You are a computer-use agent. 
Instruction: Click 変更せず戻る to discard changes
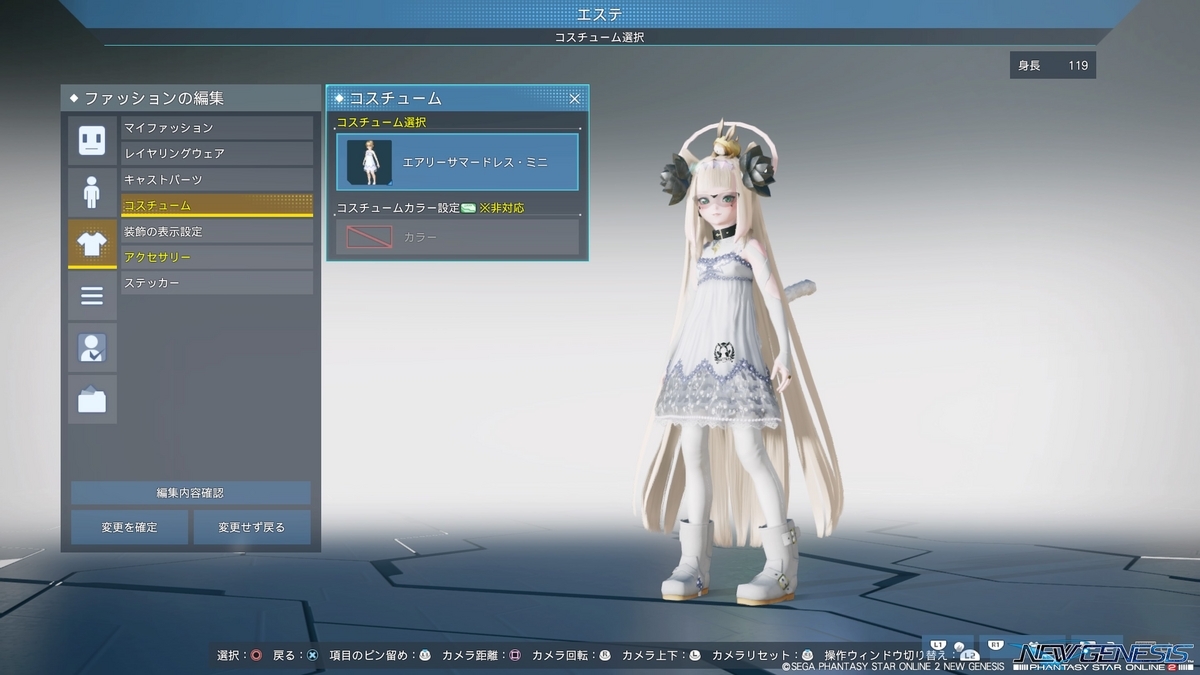251,527
